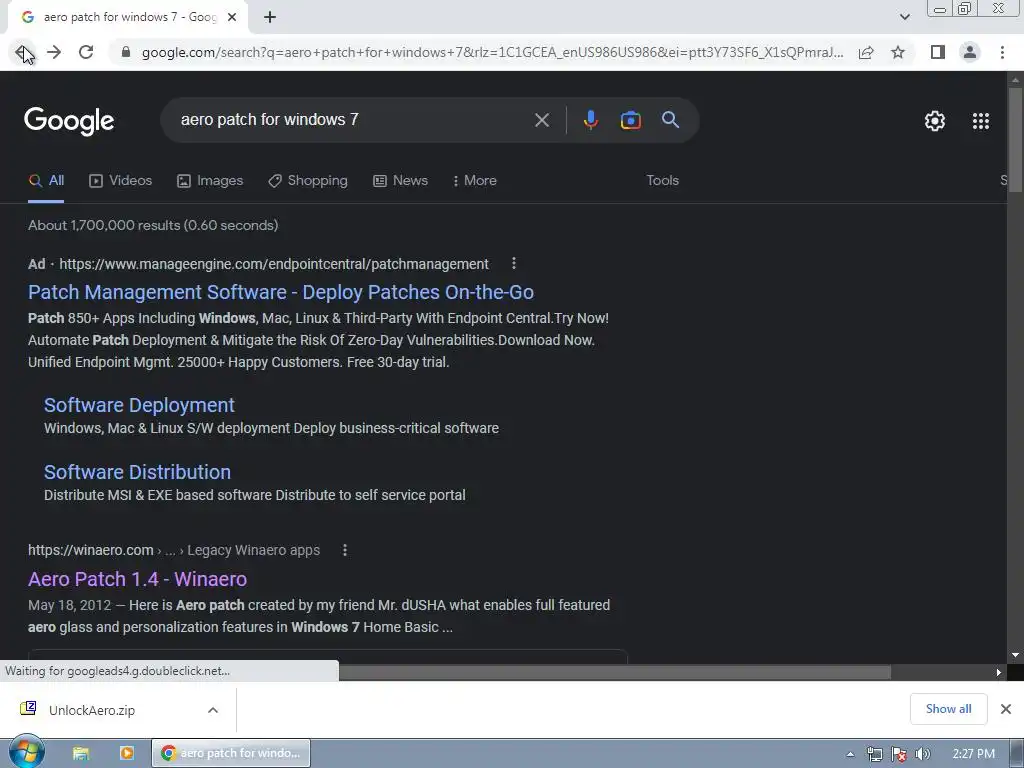Open a new tab with the plus button
Screen dimensions: 1024x768
(x=270, y=18)
